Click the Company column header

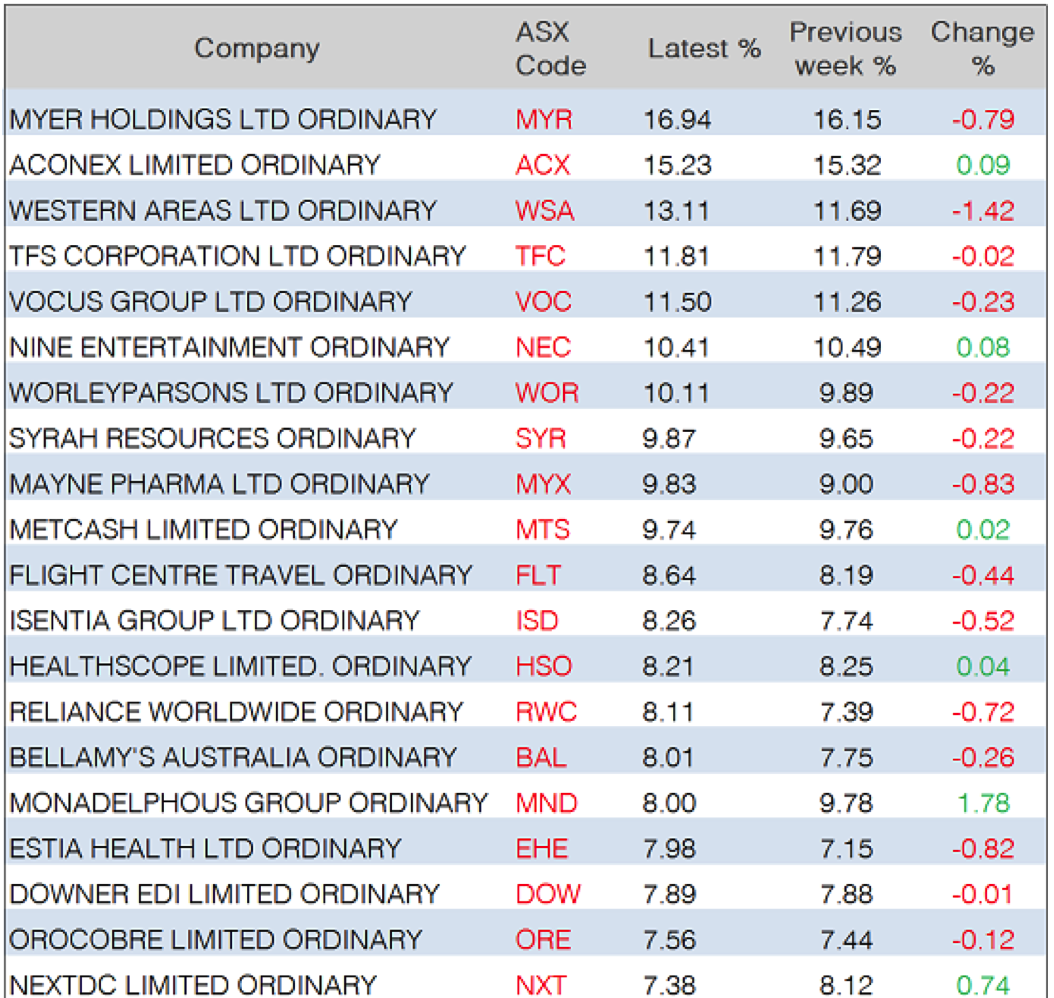click(257, 48)
